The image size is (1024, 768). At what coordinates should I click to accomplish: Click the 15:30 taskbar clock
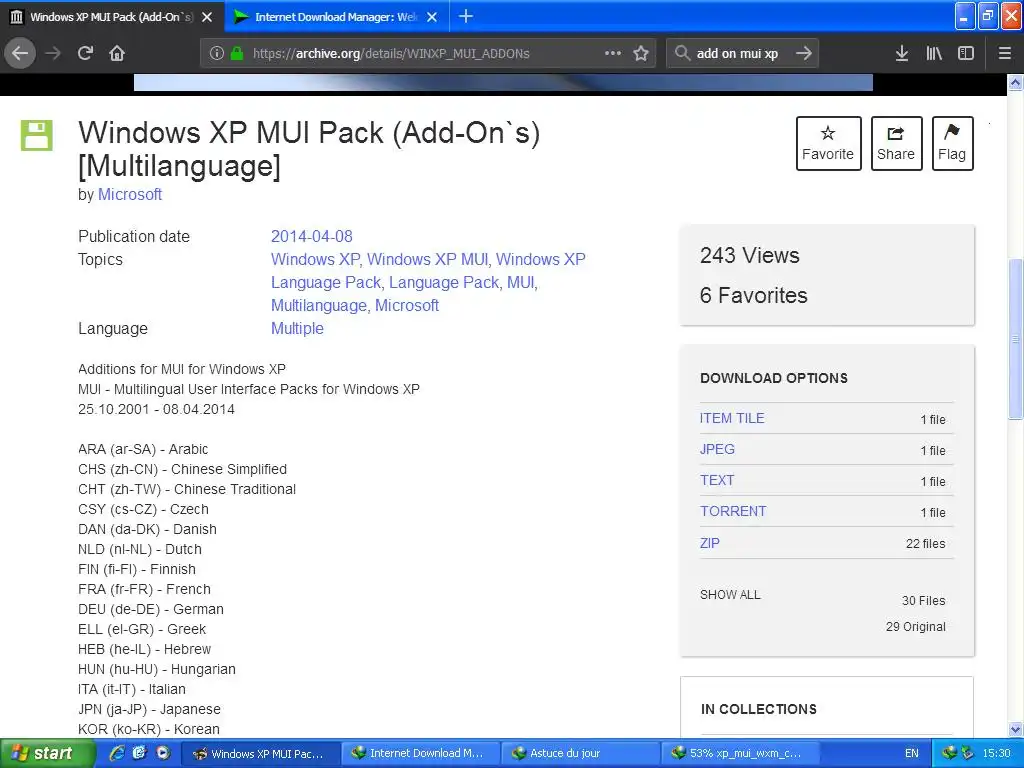(x=996, y=754)
